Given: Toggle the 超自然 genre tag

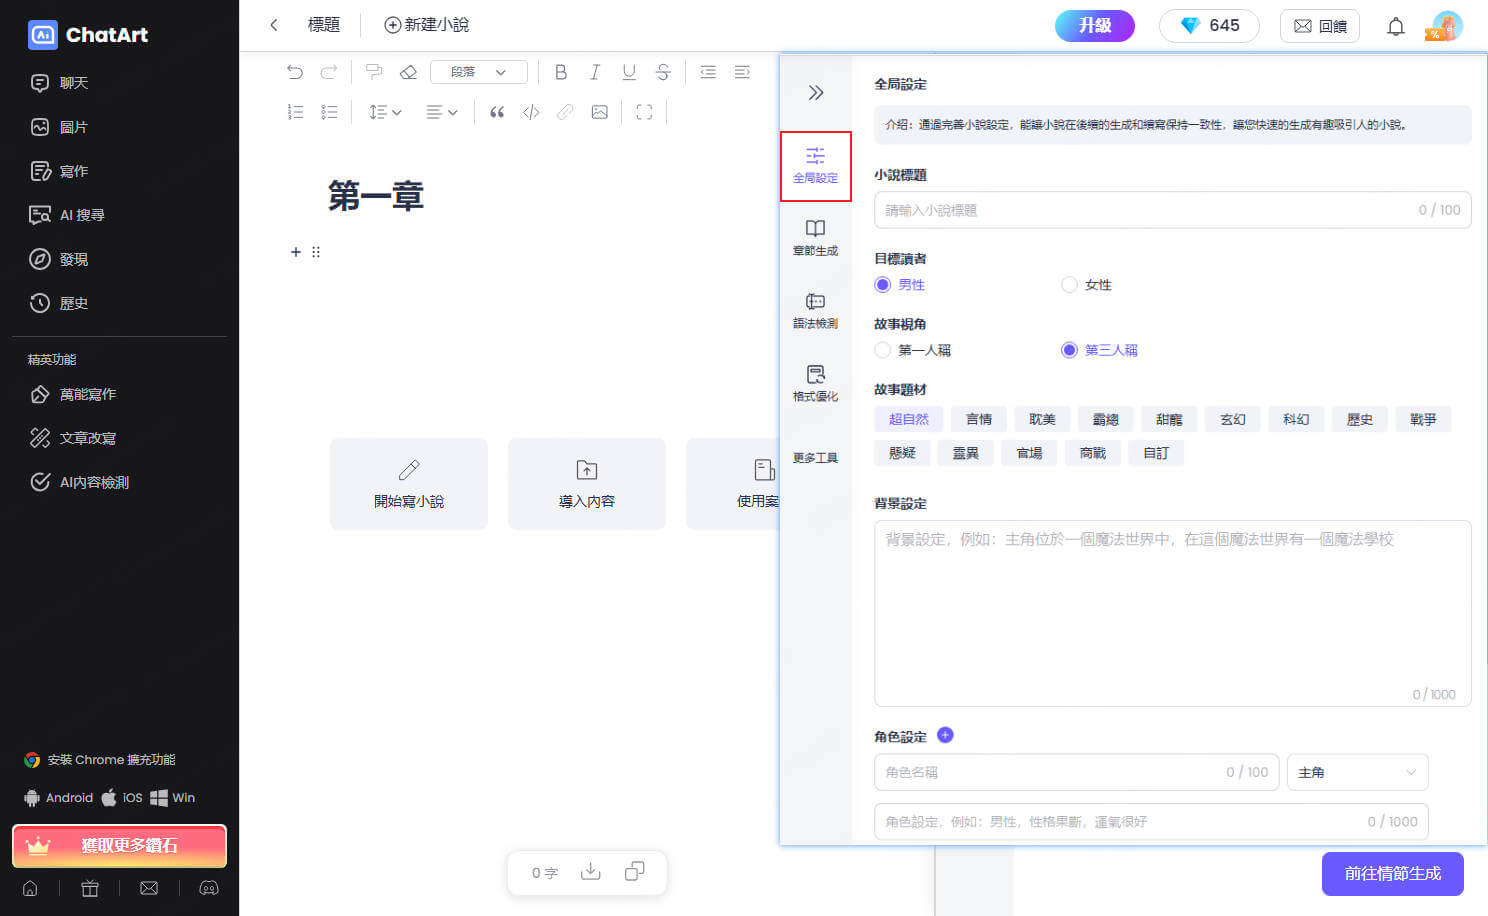Looking at the screenshot, I should tap(909, 420).
